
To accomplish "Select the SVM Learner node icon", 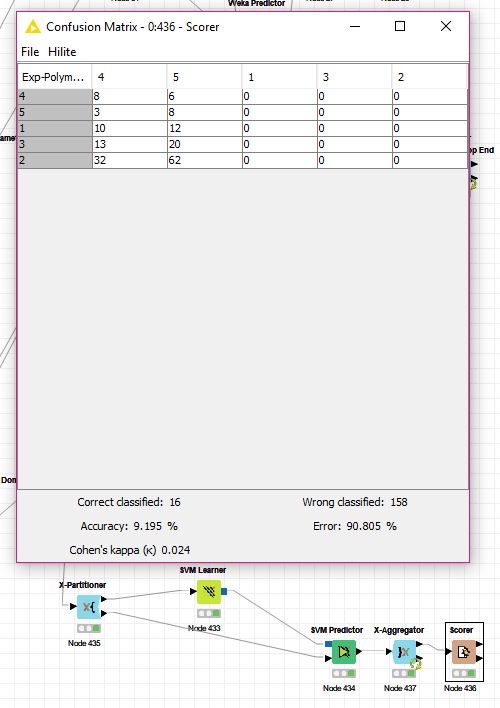I will coord(209,592).
